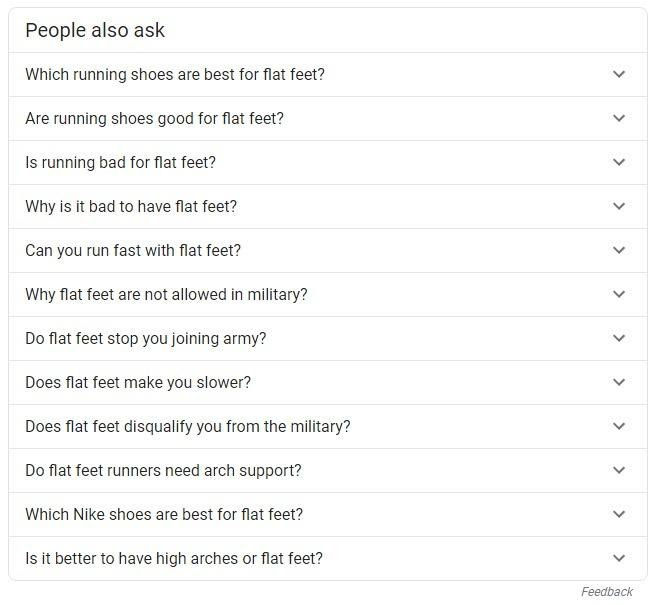Image resolution: width=667 pixels, height=605 pixels.
Task: Expand chevron for 'Are running shoes good for flat feet?'
Action: (x=619, y=118)
